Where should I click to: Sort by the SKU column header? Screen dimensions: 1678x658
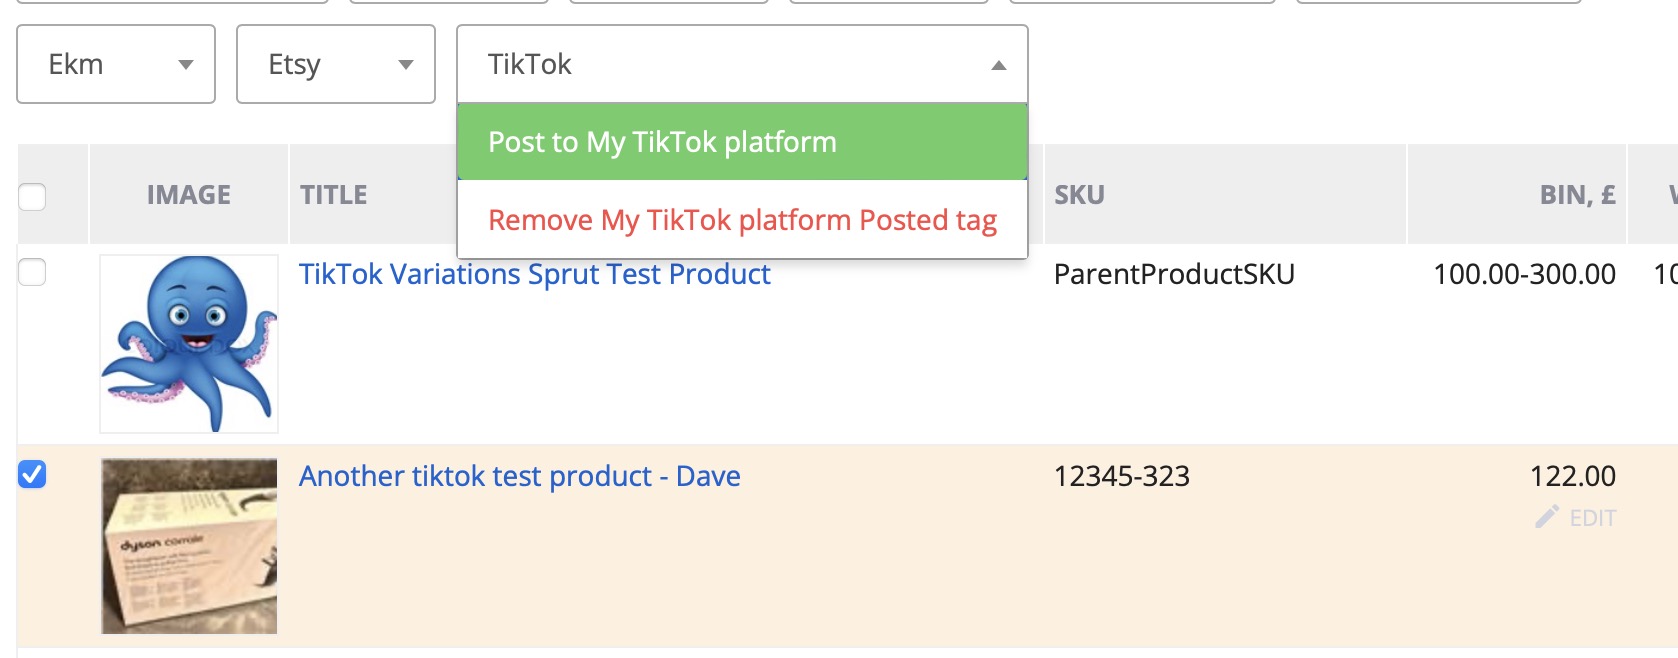[x=1080, y=195]
